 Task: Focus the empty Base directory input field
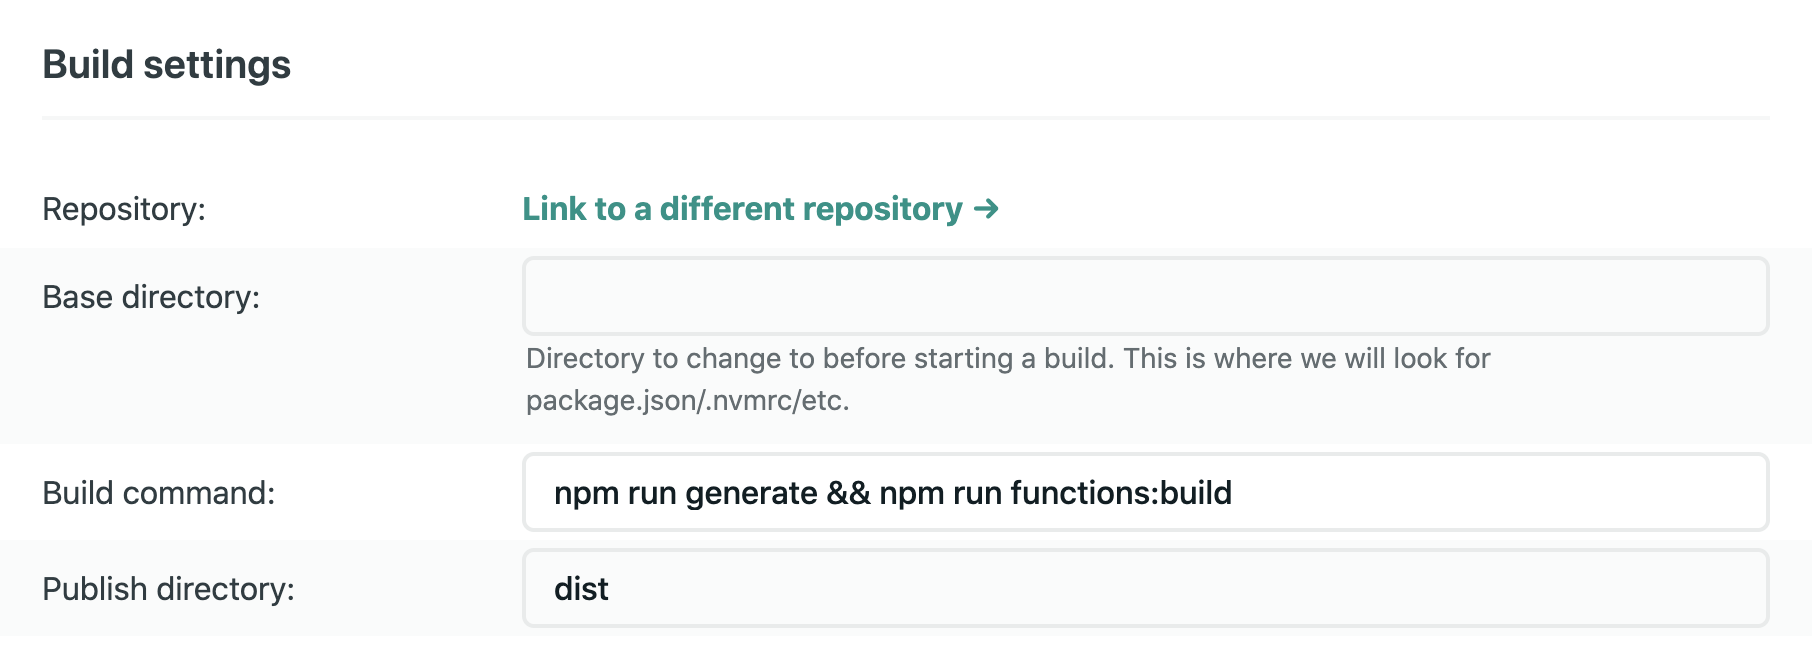pyautogui.click(x=1145, y=296)
